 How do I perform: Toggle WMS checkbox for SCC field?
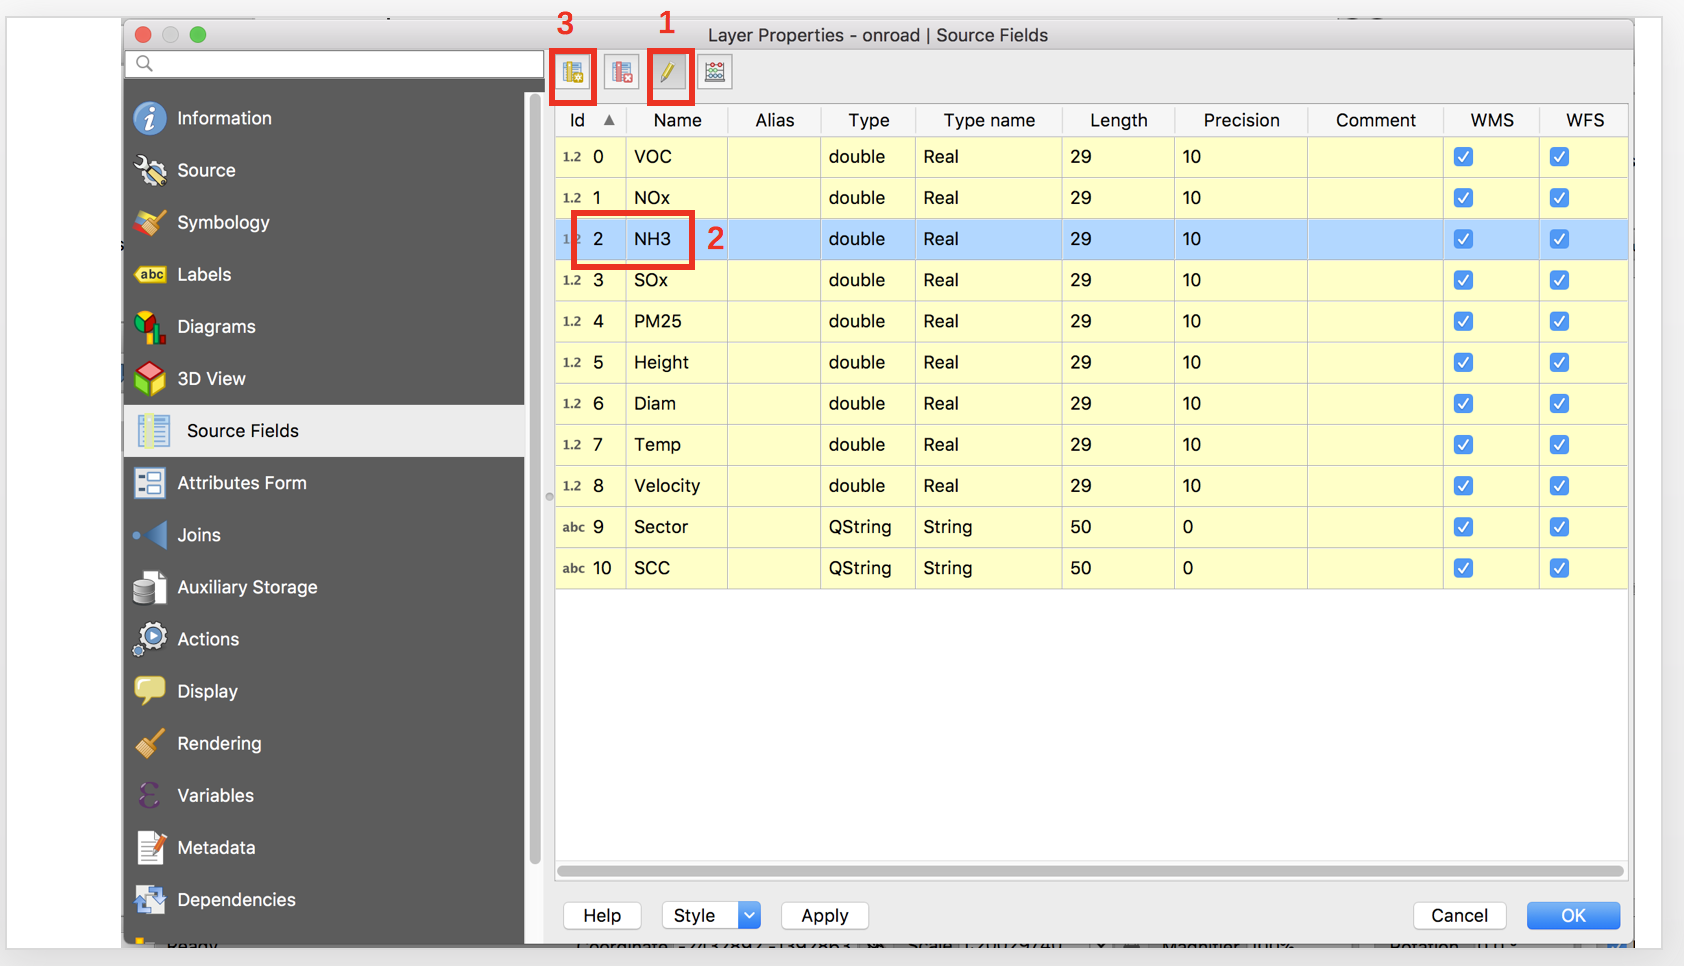coord(1463,568)
